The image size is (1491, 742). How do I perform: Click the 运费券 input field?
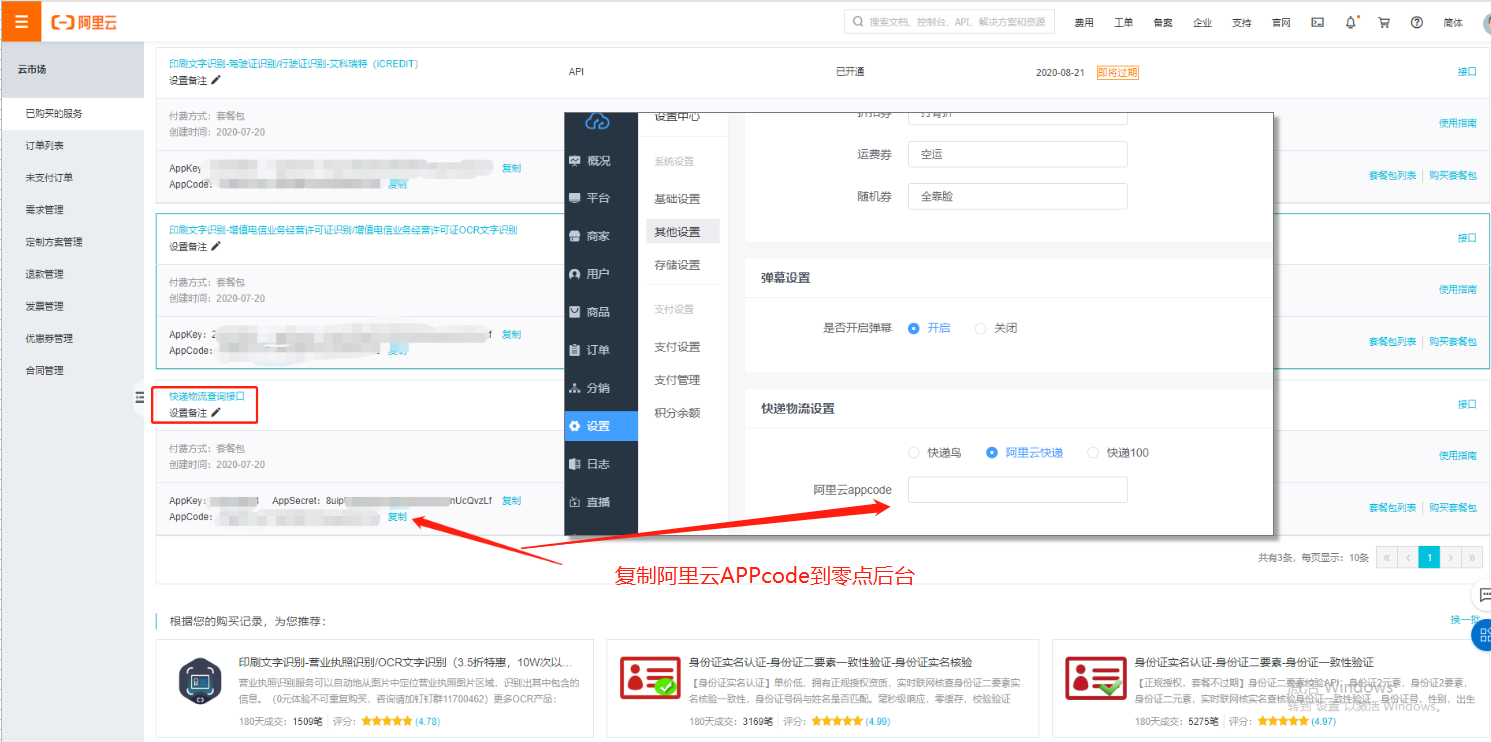click(1018, 154)
